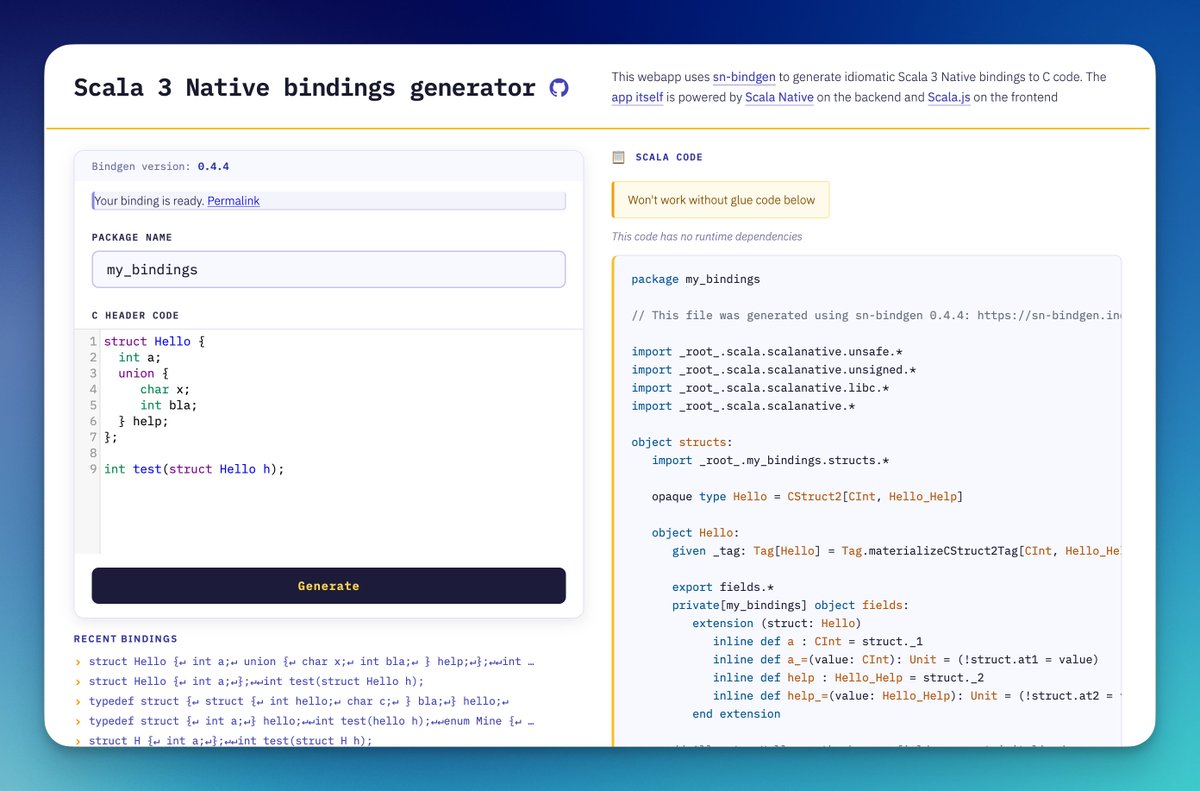
Task: Click the 'RECENT BINDINGS' heading
Action: coord(125,639)
